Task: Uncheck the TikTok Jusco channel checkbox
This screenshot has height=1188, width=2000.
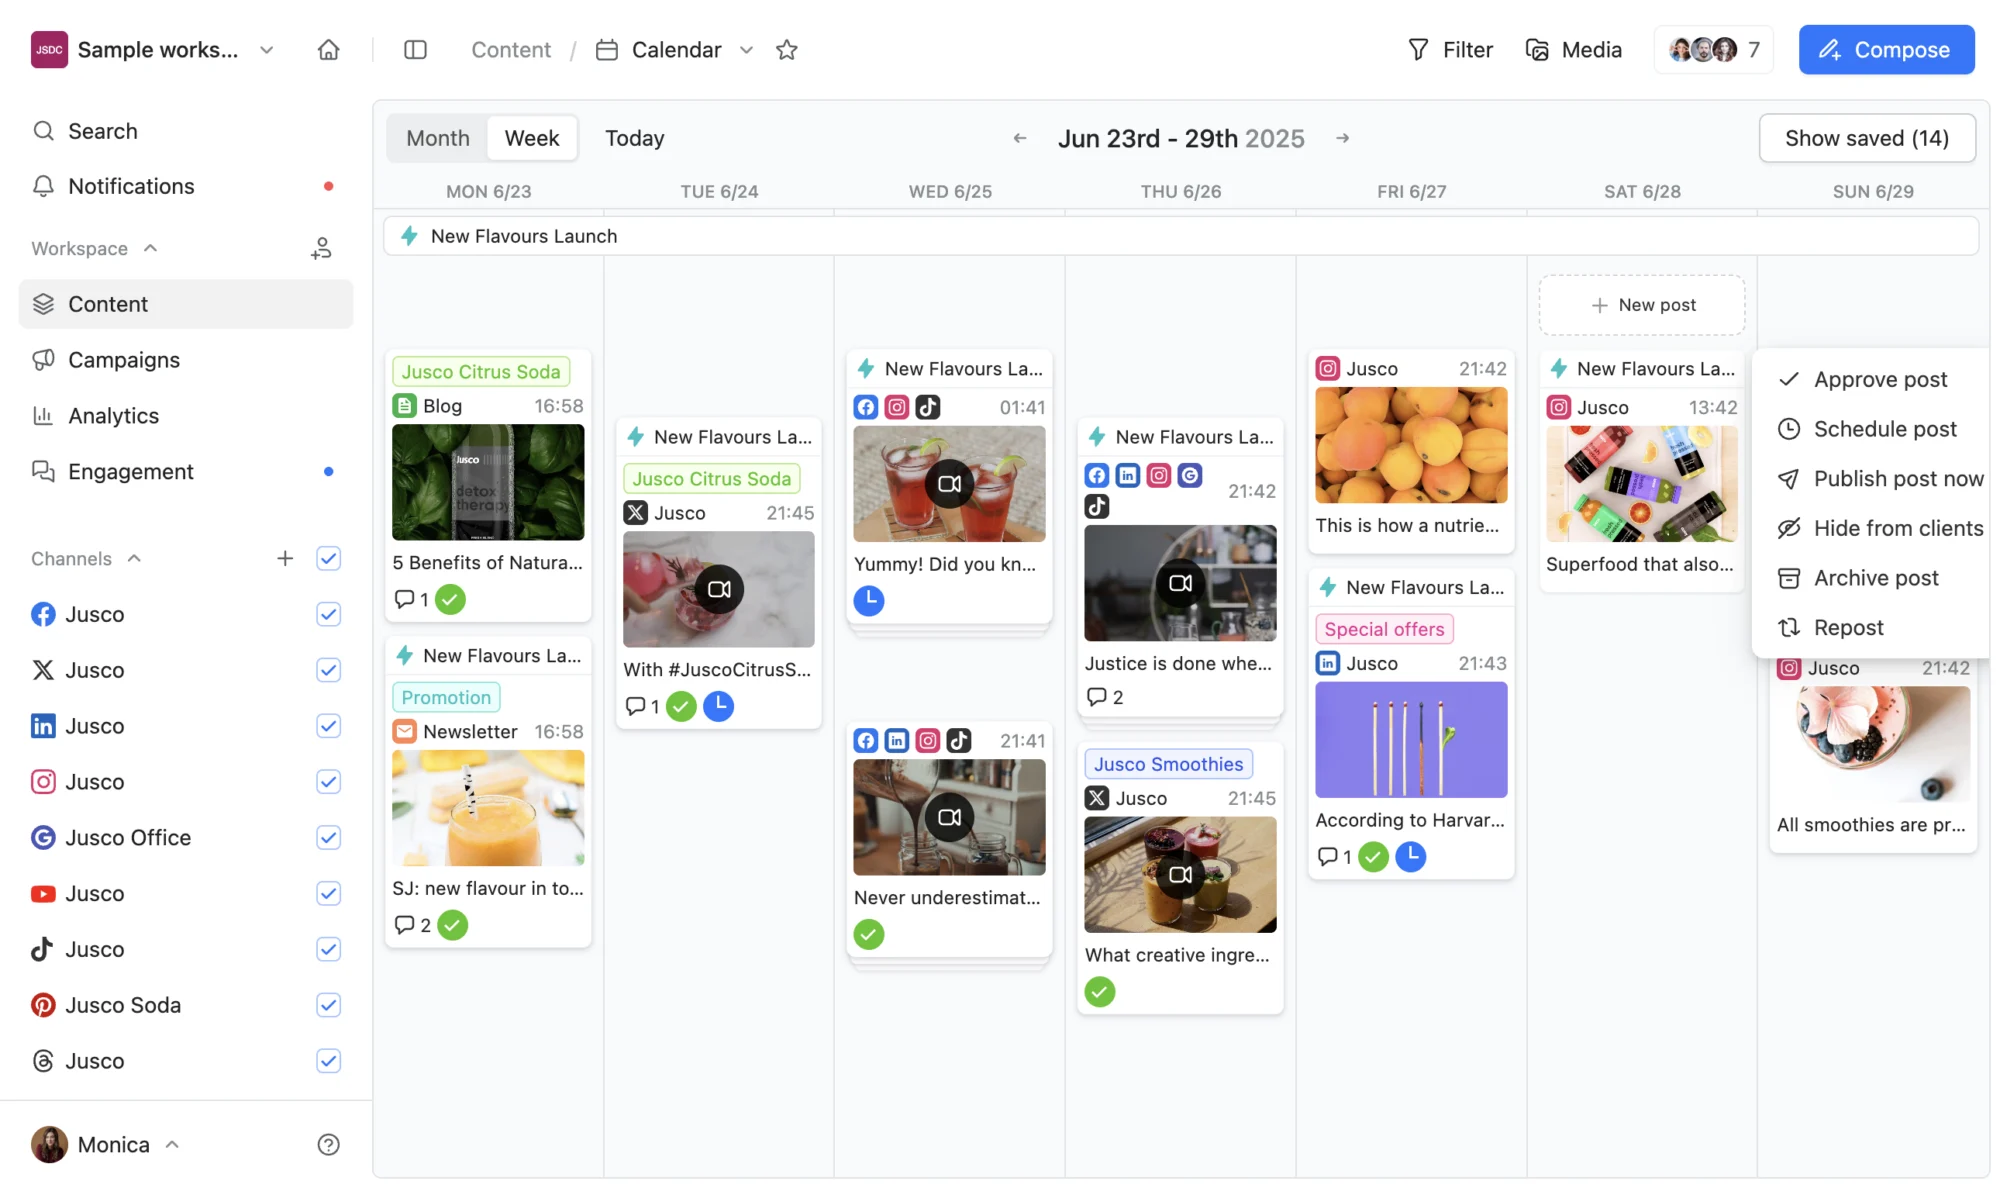Action: 328,950
